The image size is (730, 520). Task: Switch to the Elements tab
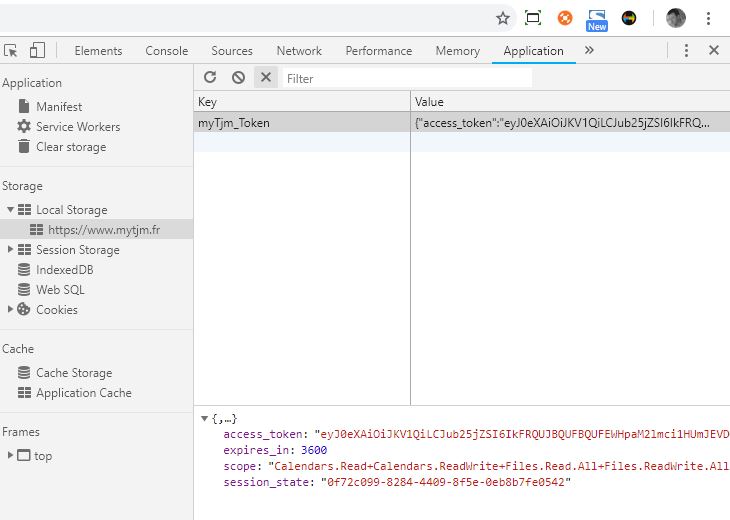(x=98, y=51)
